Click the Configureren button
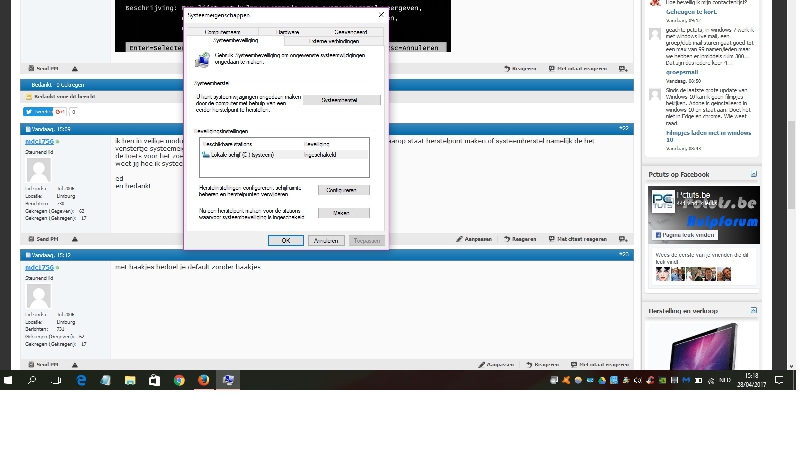This screenshot has height=450, width=800. click(343, 190)
